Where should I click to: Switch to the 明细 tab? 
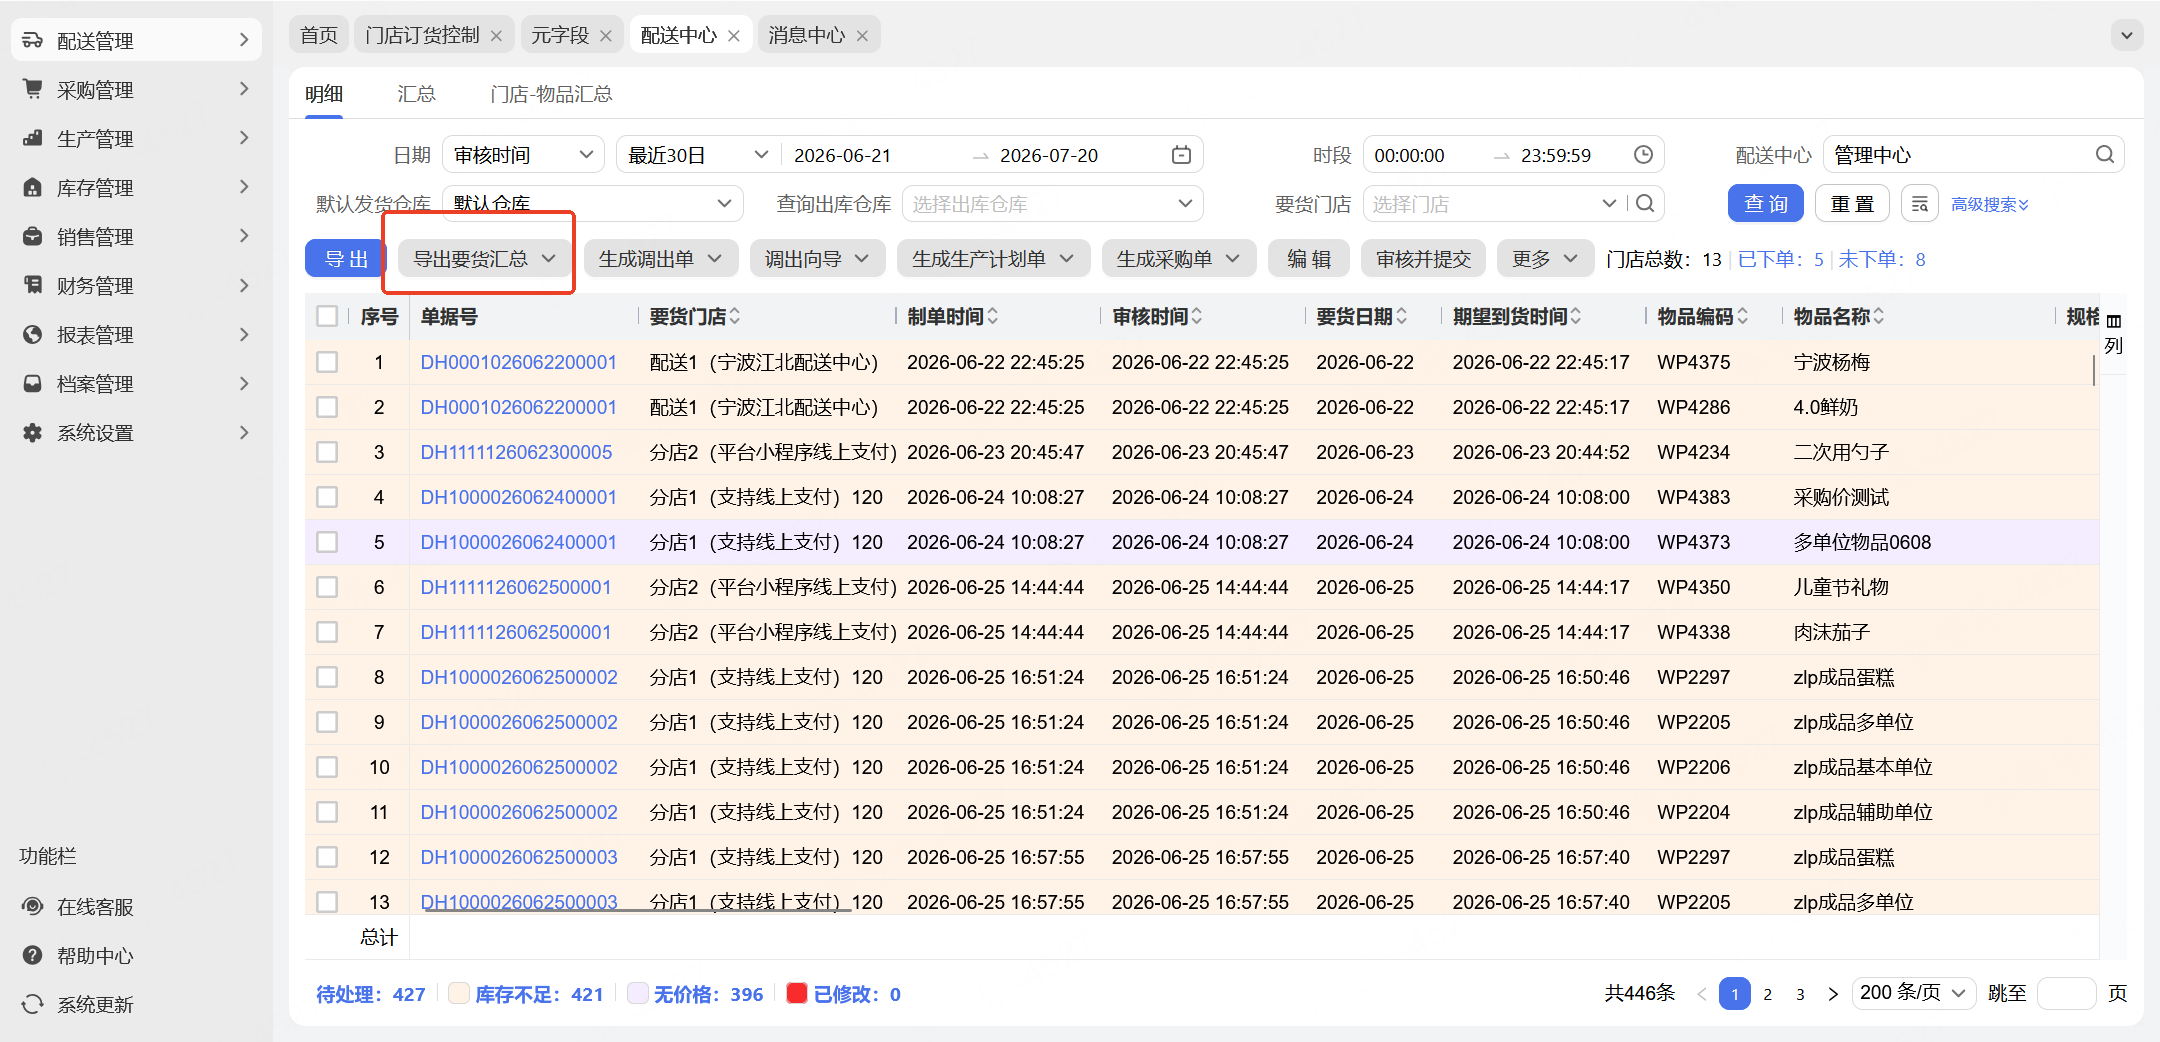click(x=324, y=94)
